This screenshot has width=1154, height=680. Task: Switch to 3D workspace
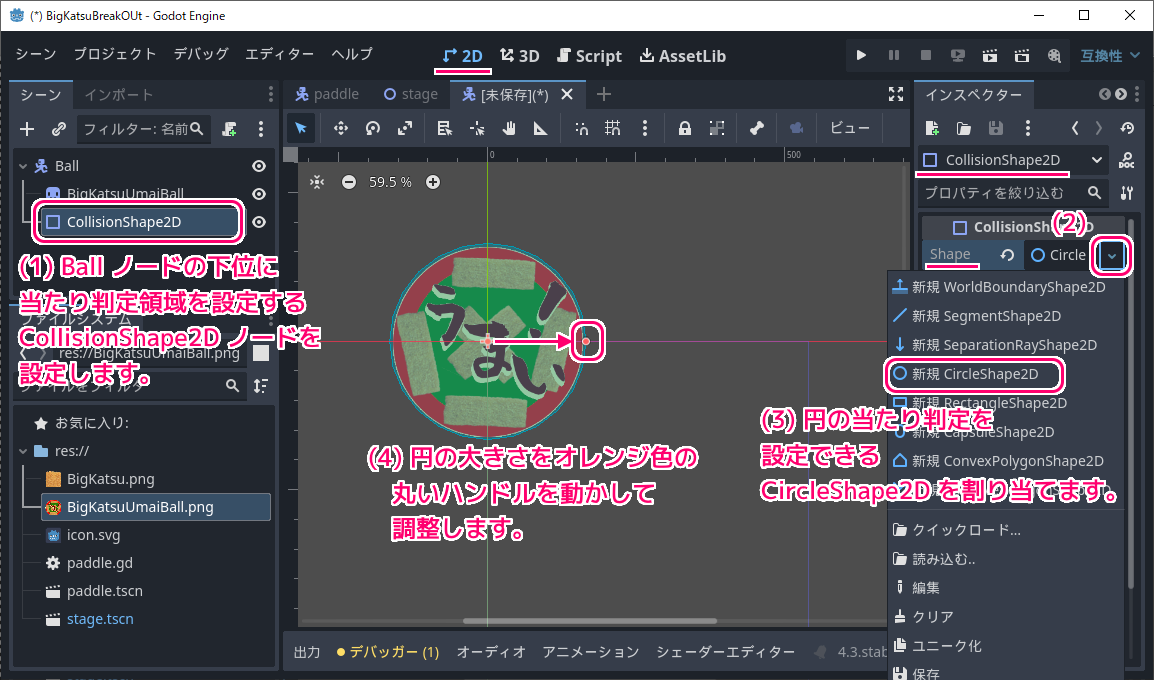[520, 56]
